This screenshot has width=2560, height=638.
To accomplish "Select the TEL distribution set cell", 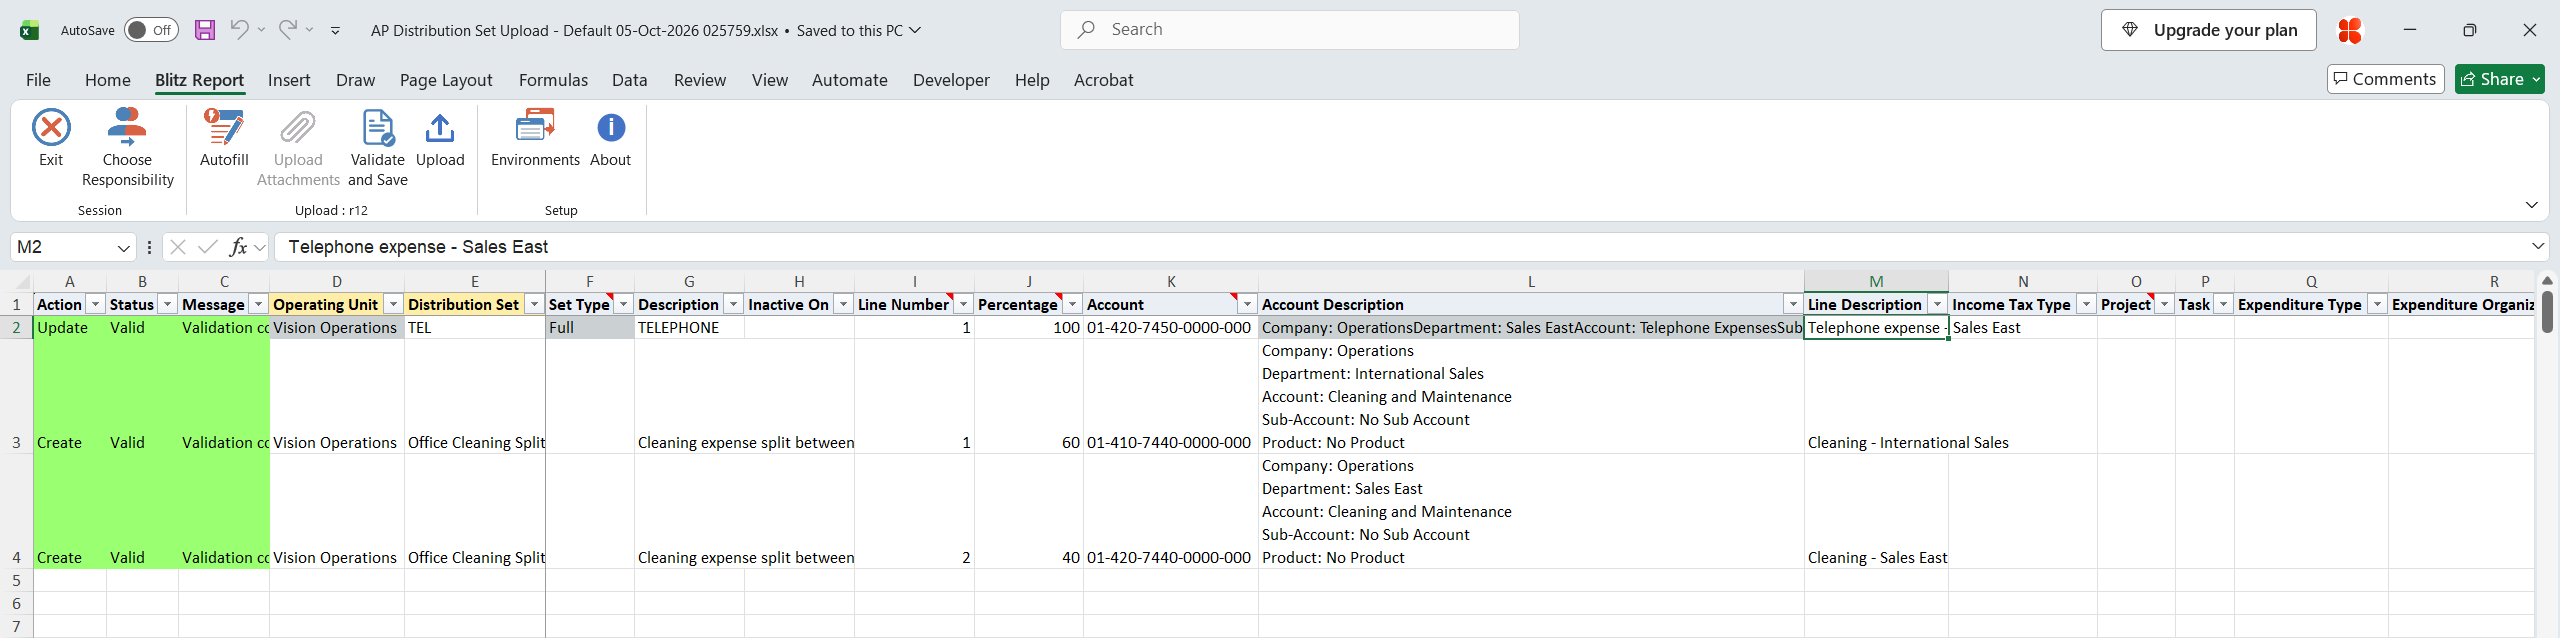I will coord(474,328).
